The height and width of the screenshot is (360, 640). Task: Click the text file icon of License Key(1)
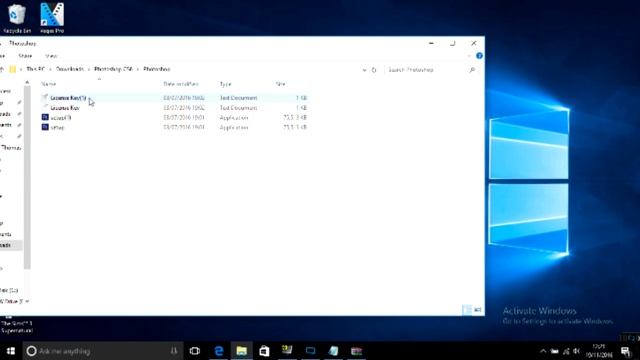click(x=45, y=98)
